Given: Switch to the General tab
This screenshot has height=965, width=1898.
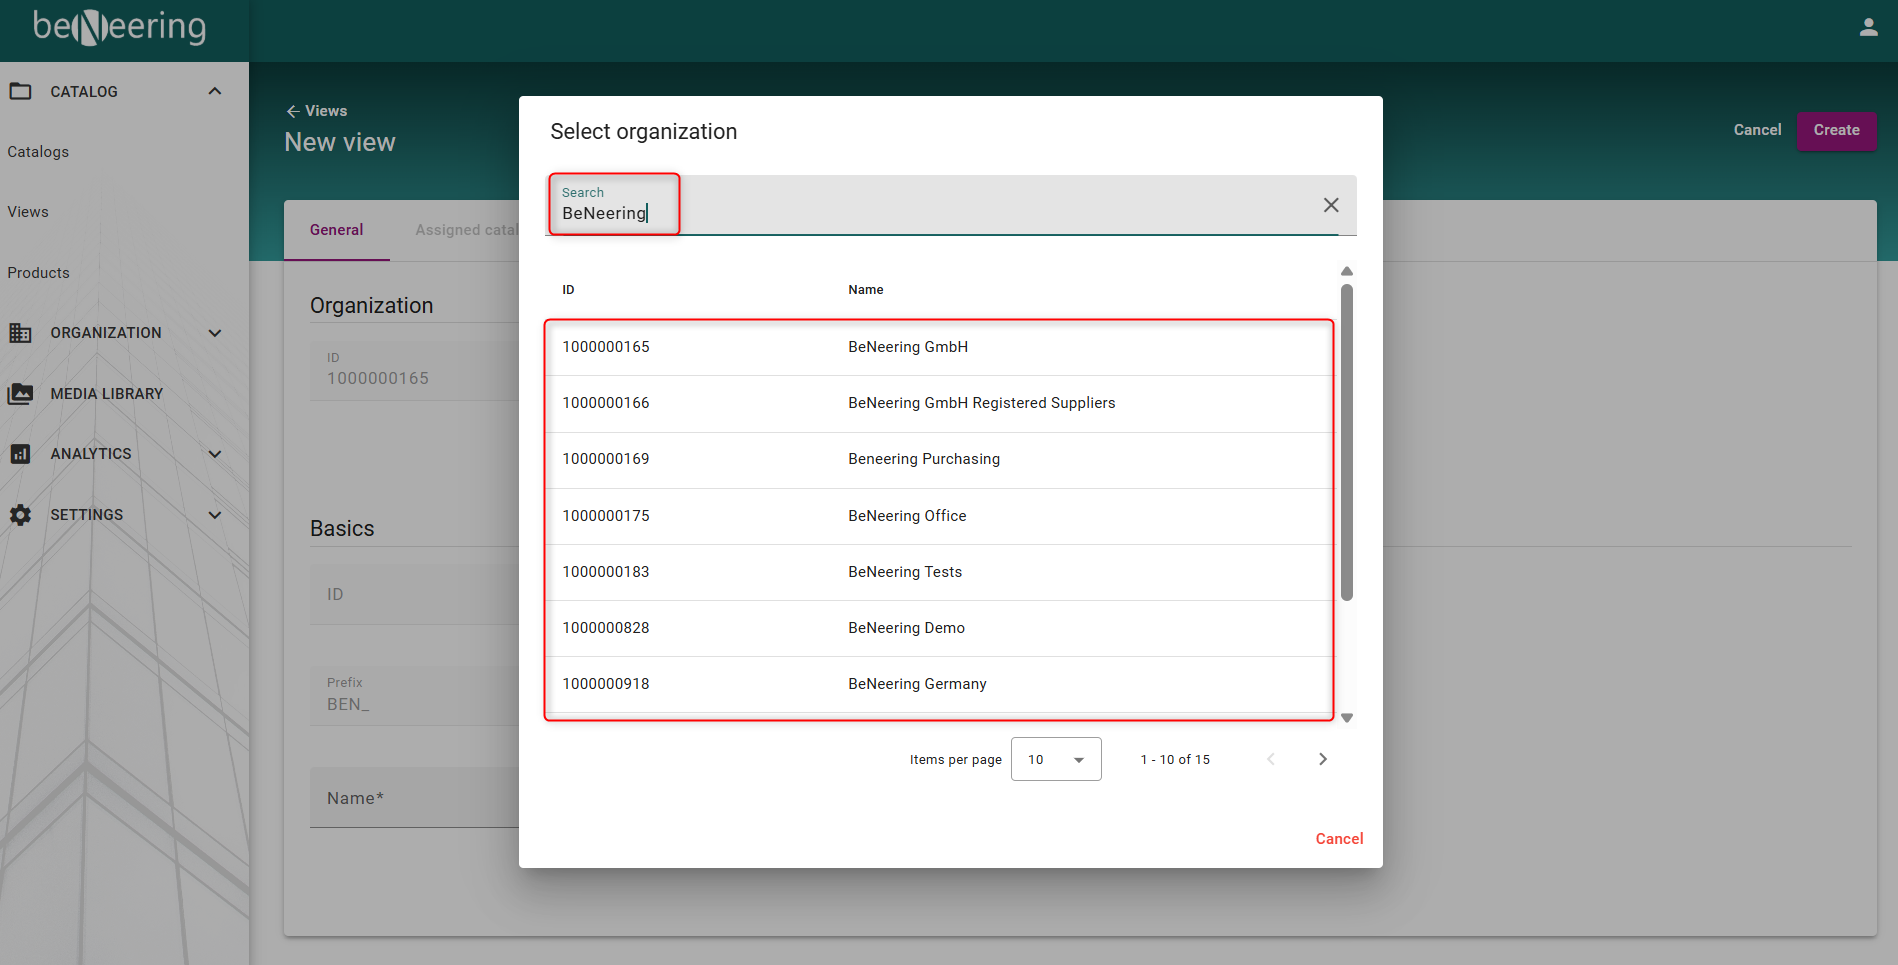Looking at the screenshot, I should [336, 230].
